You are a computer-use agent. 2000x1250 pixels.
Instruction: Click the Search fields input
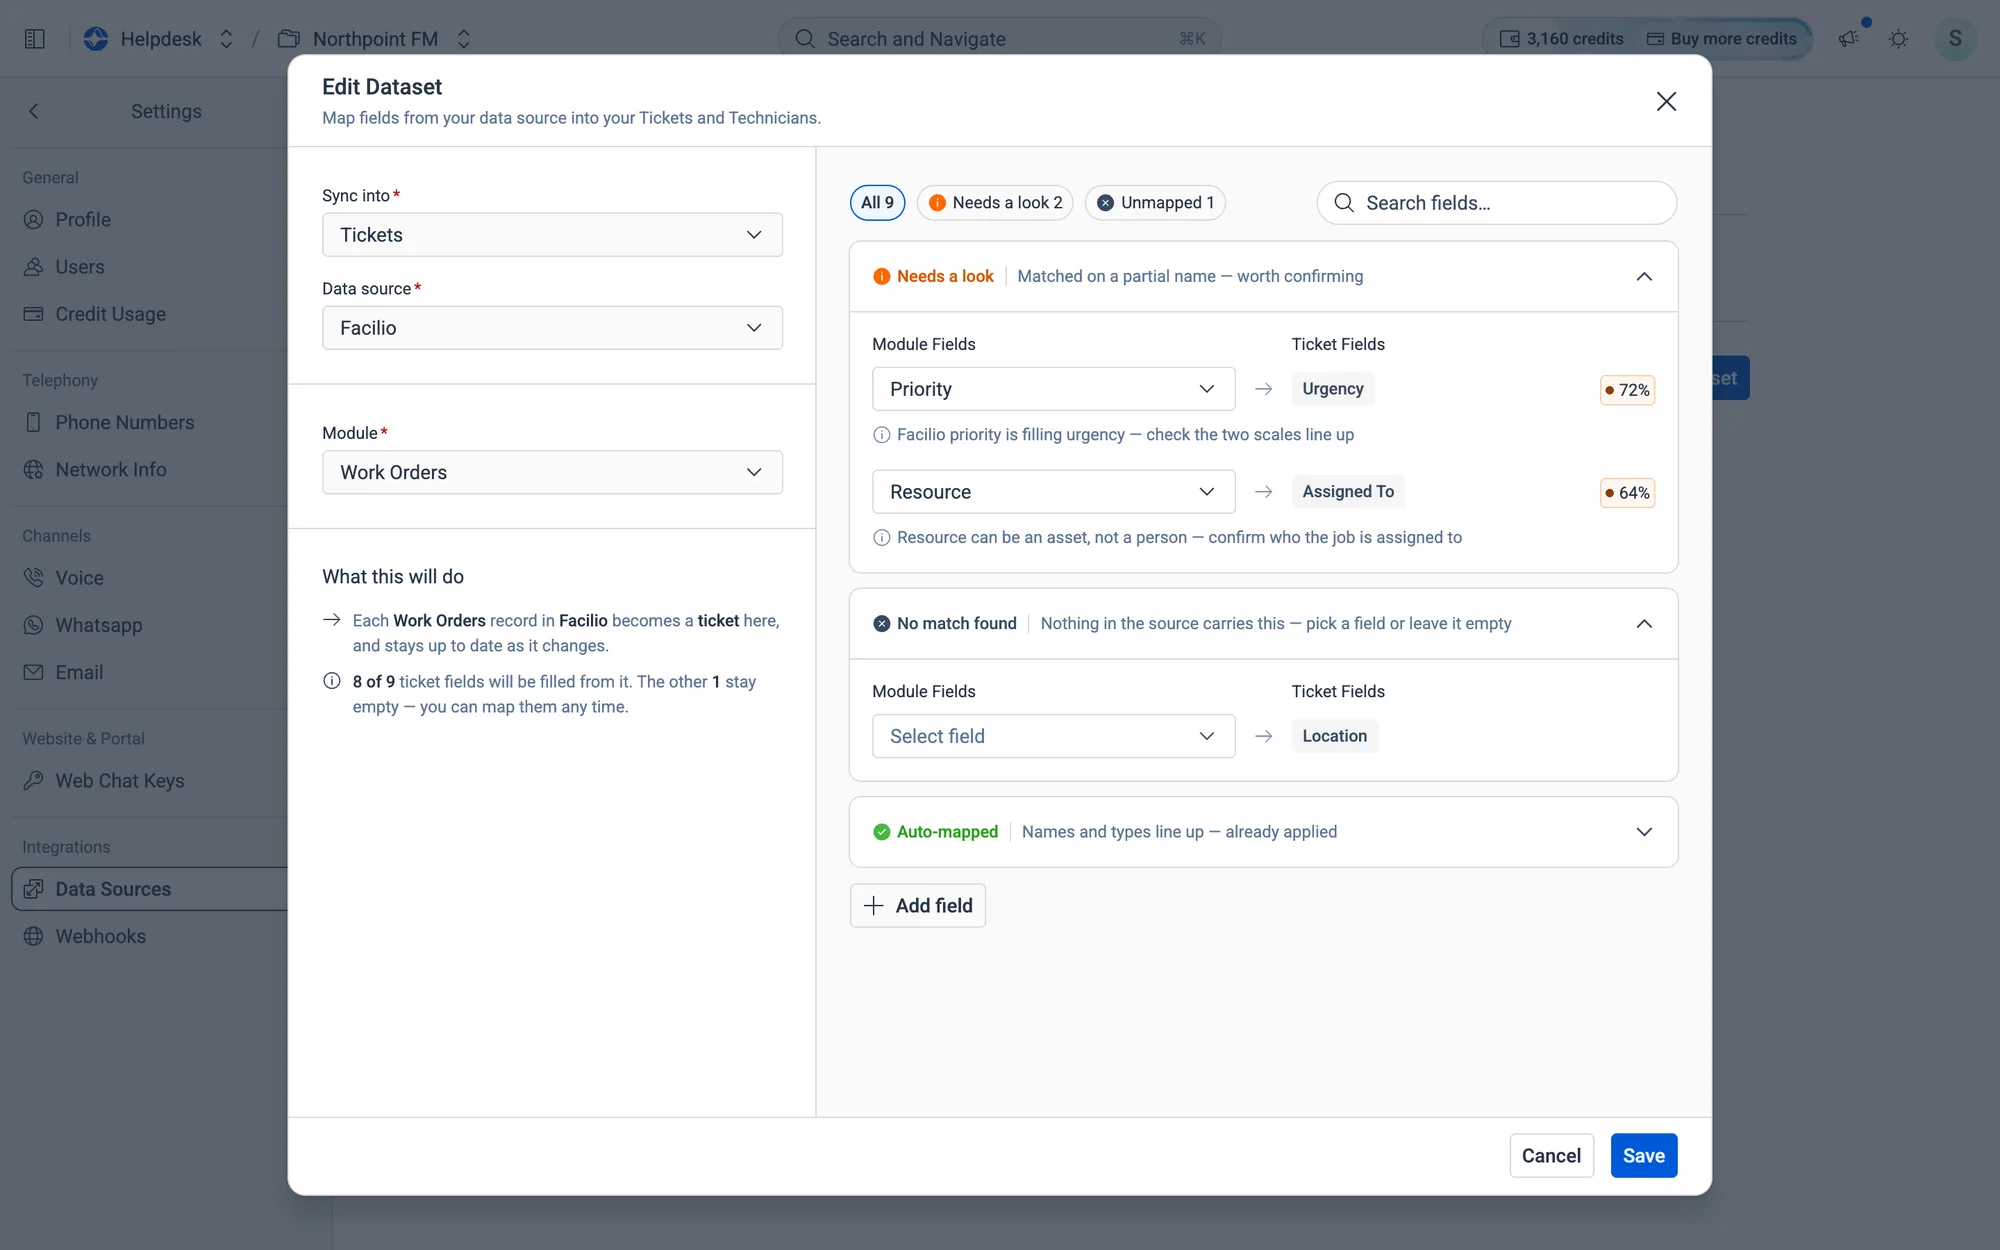1496,203
